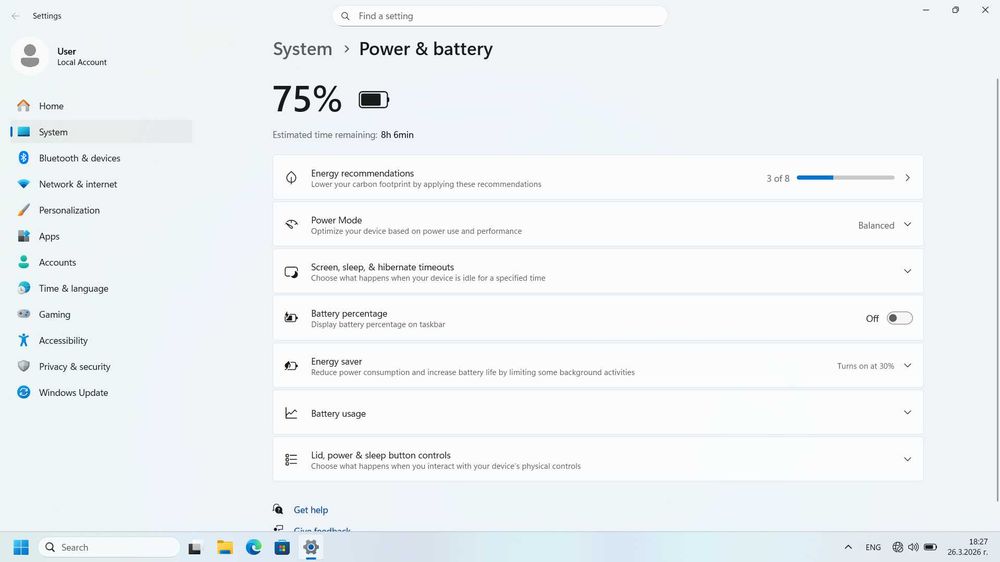Click the "3 of 8" recommendations count

[x=777, y=179]
